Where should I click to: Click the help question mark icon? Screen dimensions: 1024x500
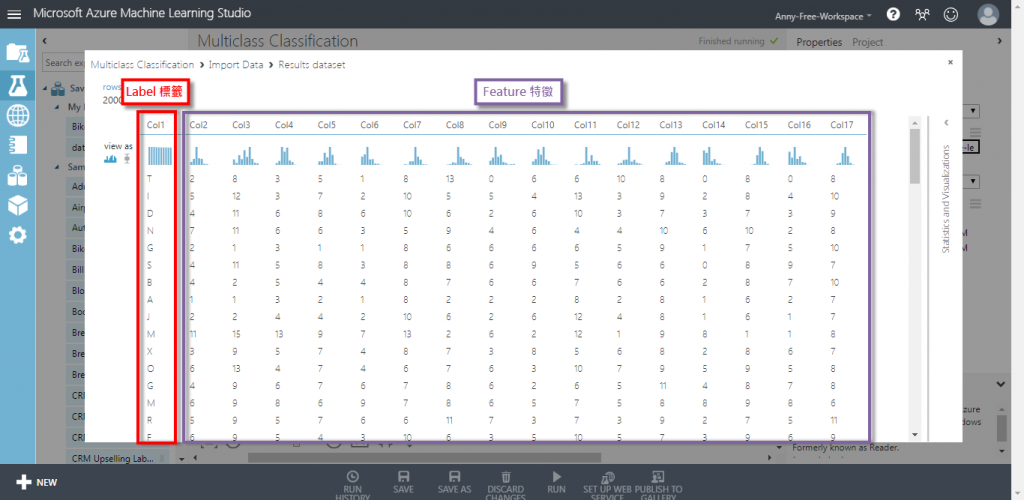(893, 14)
